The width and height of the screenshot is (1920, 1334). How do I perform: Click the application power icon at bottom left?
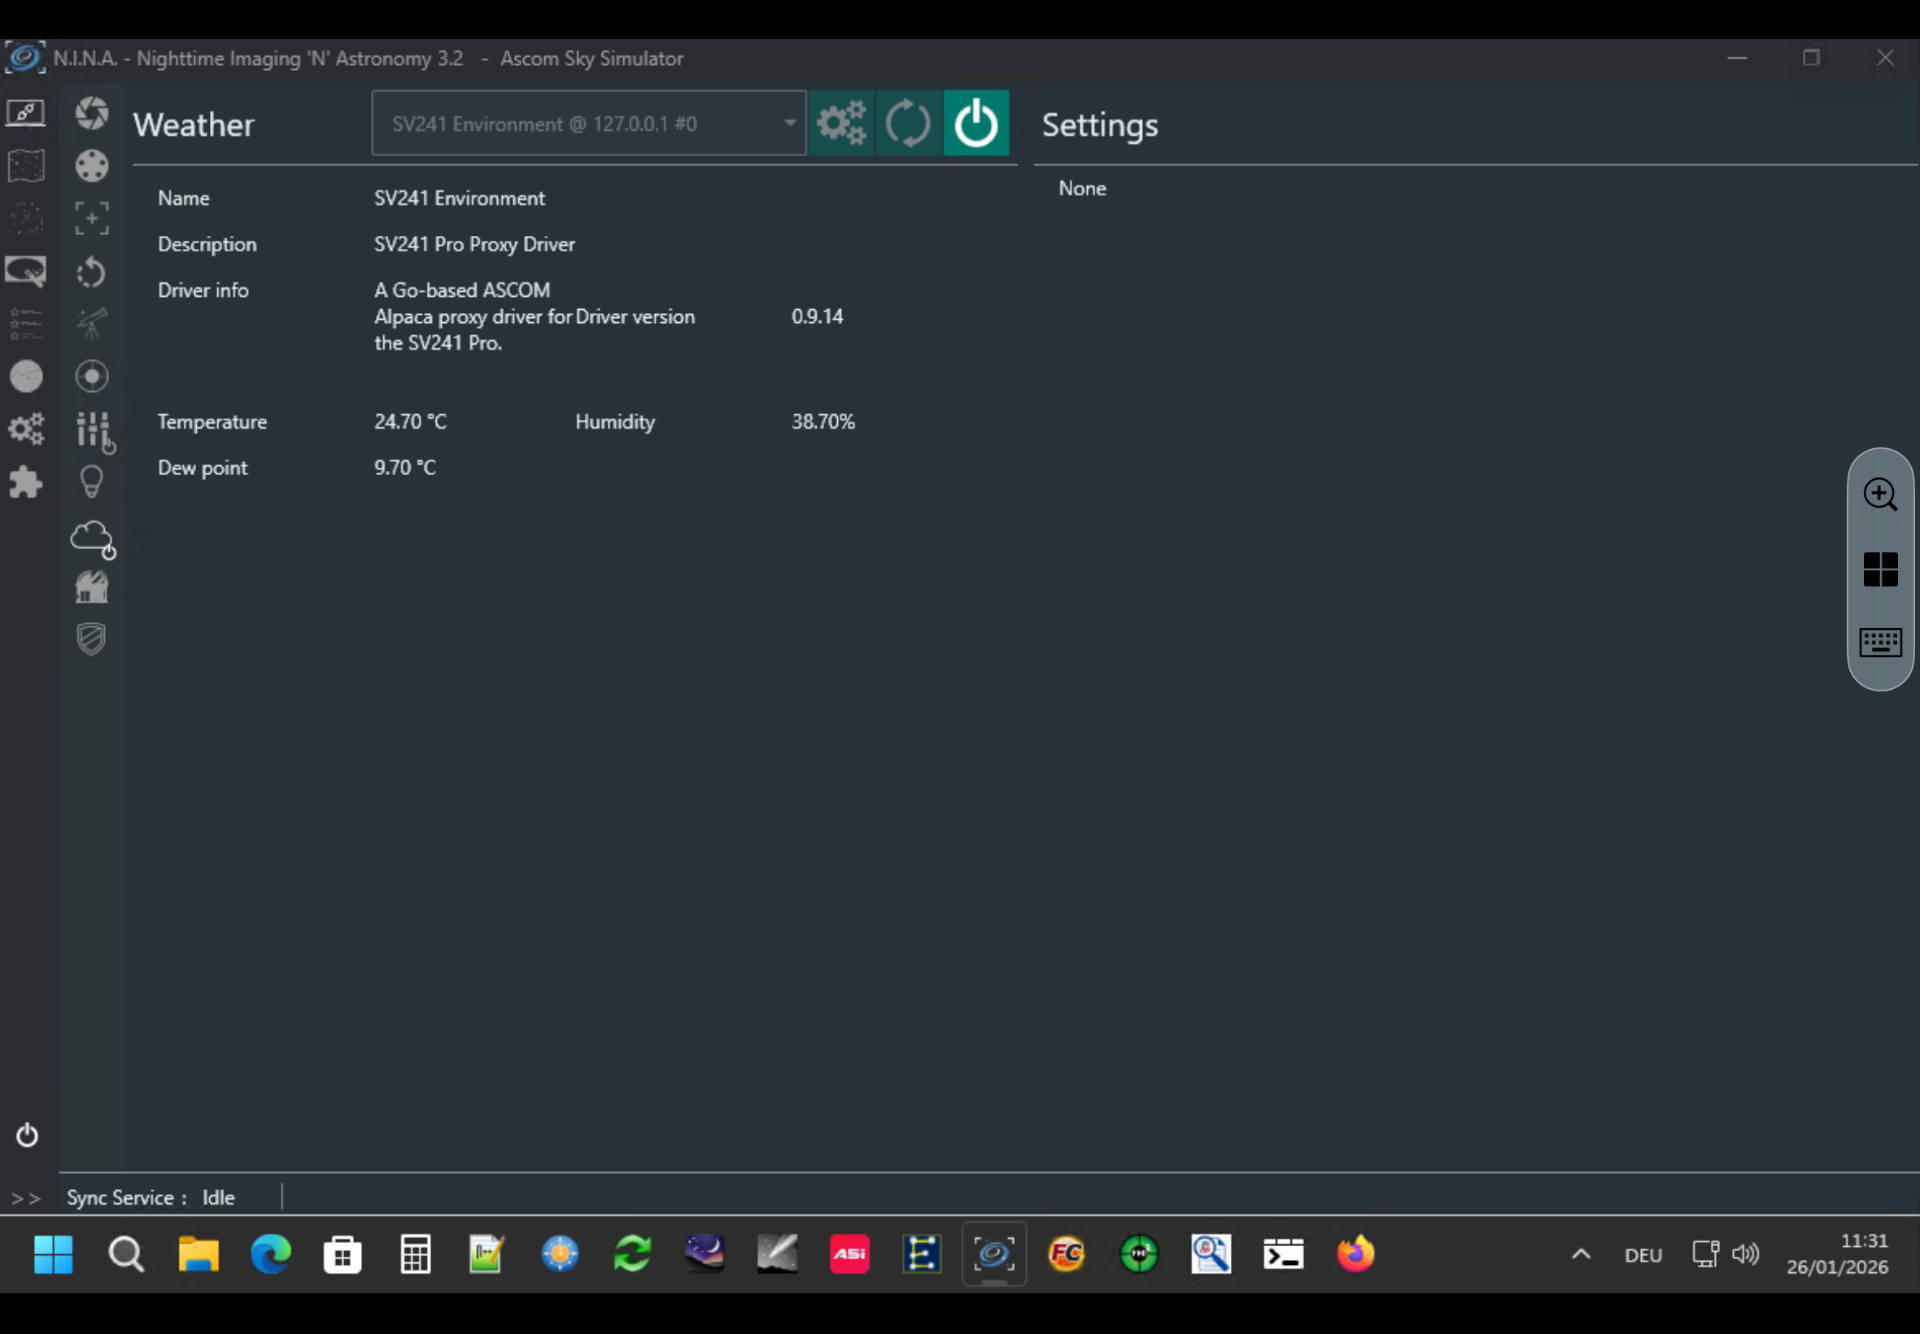click(x=27, y=1135)
